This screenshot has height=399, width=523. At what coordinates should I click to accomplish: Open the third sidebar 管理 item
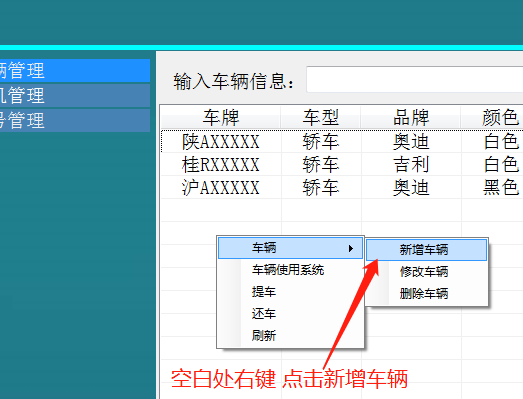(x=75, y=120)
